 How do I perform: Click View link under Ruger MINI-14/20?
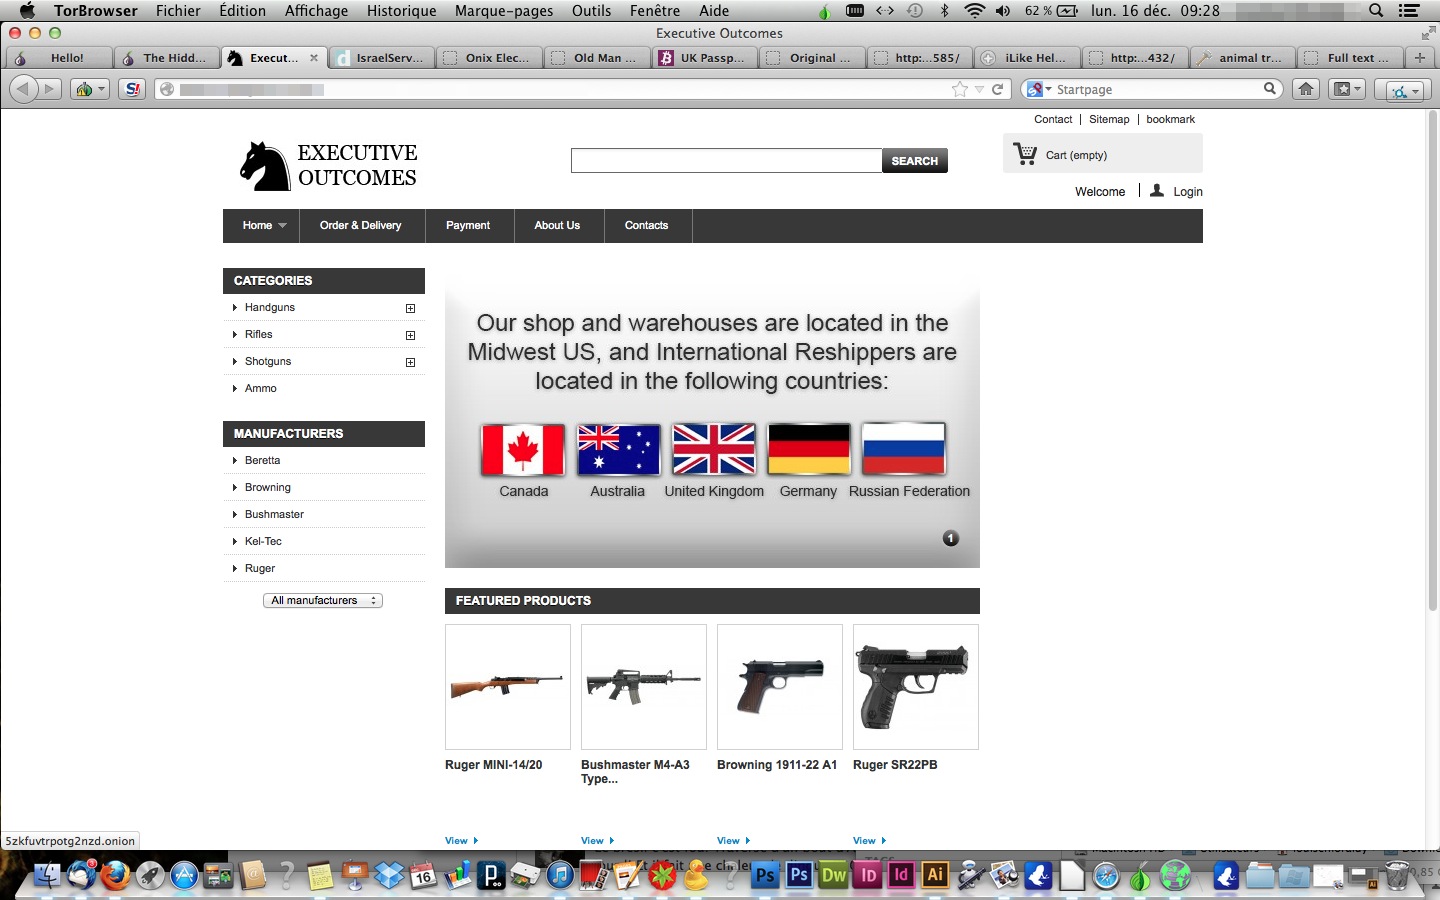tap(461, 840)
